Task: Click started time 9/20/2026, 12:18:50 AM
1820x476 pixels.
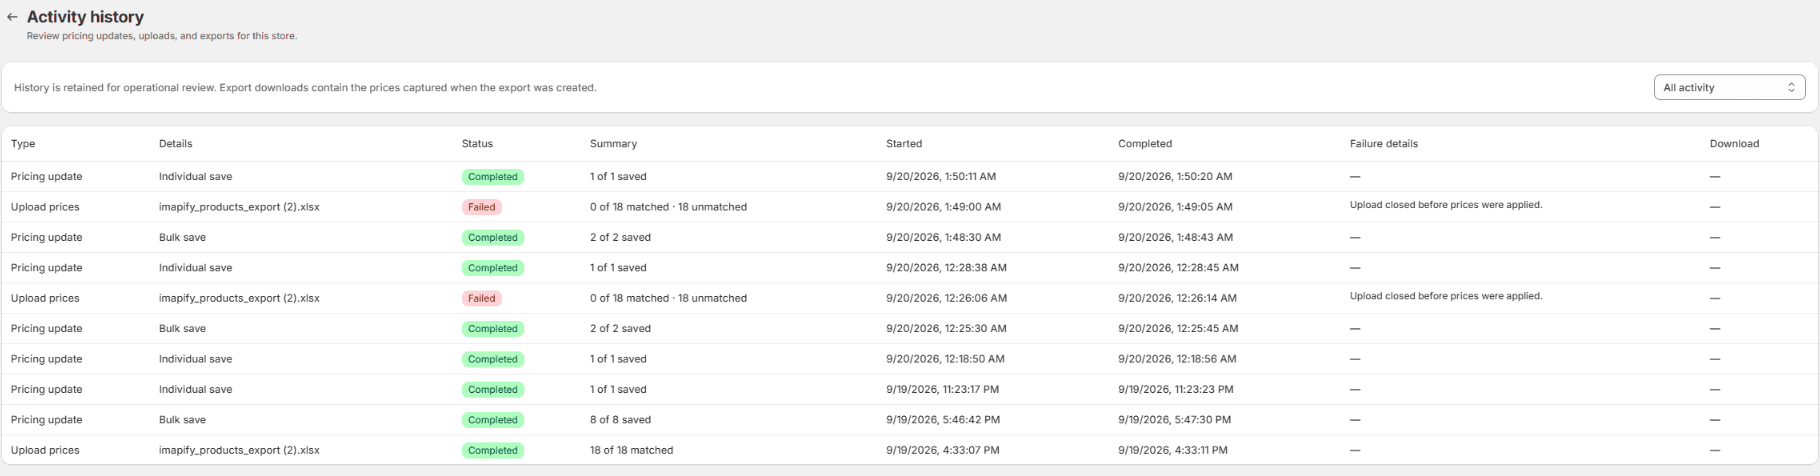Action: 945,358
